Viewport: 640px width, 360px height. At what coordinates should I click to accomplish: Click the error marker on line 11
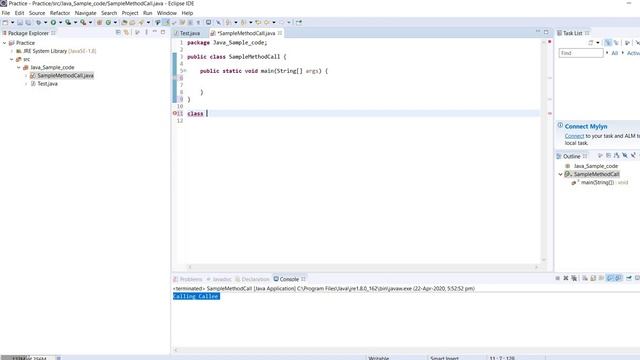click(175, 113)
